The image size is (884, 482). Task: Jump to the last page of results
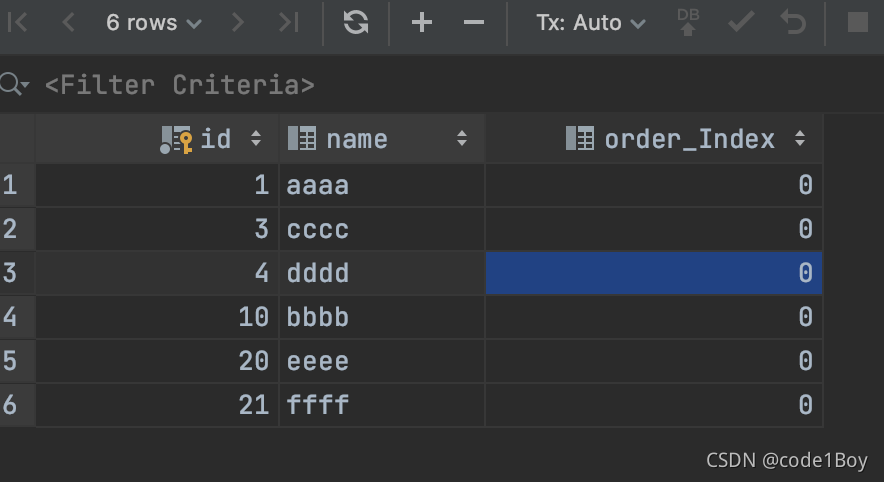(288, 23)
